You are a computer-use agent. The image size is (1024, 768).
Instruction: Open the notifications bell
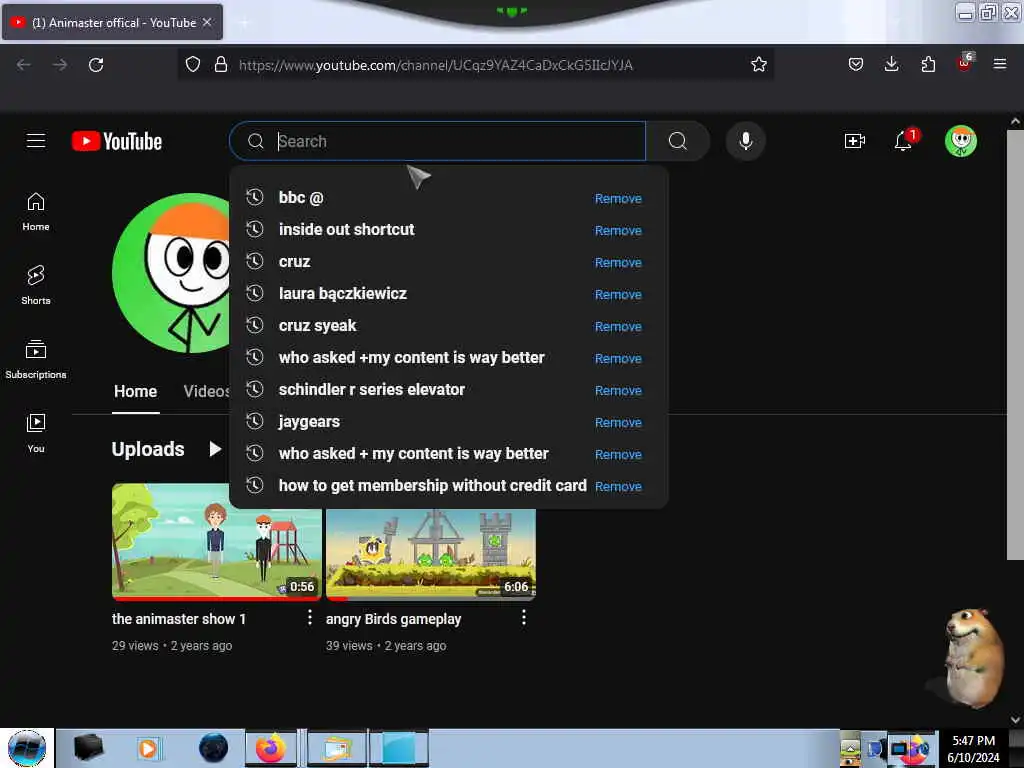[x=904, y=140]
